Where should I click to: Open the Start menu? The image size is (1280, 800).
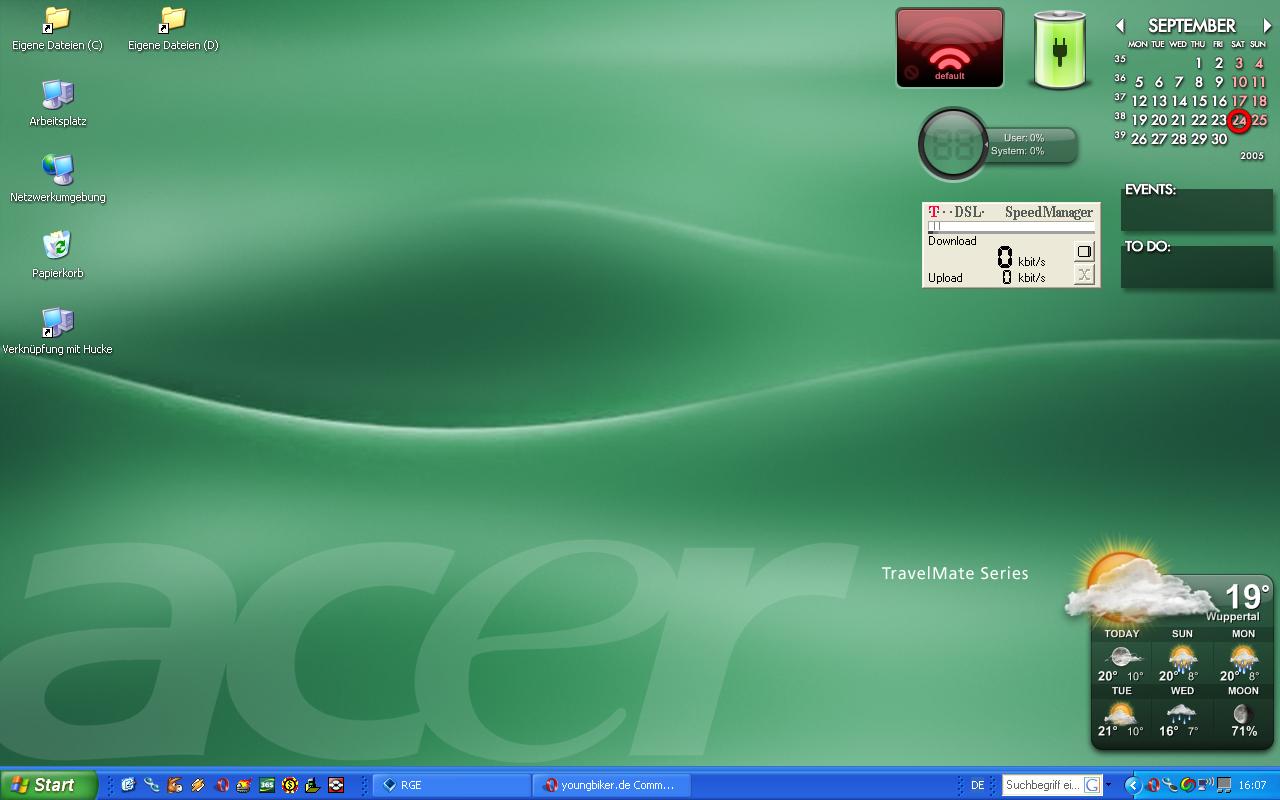pyautogui.click(x=49, y=785)
